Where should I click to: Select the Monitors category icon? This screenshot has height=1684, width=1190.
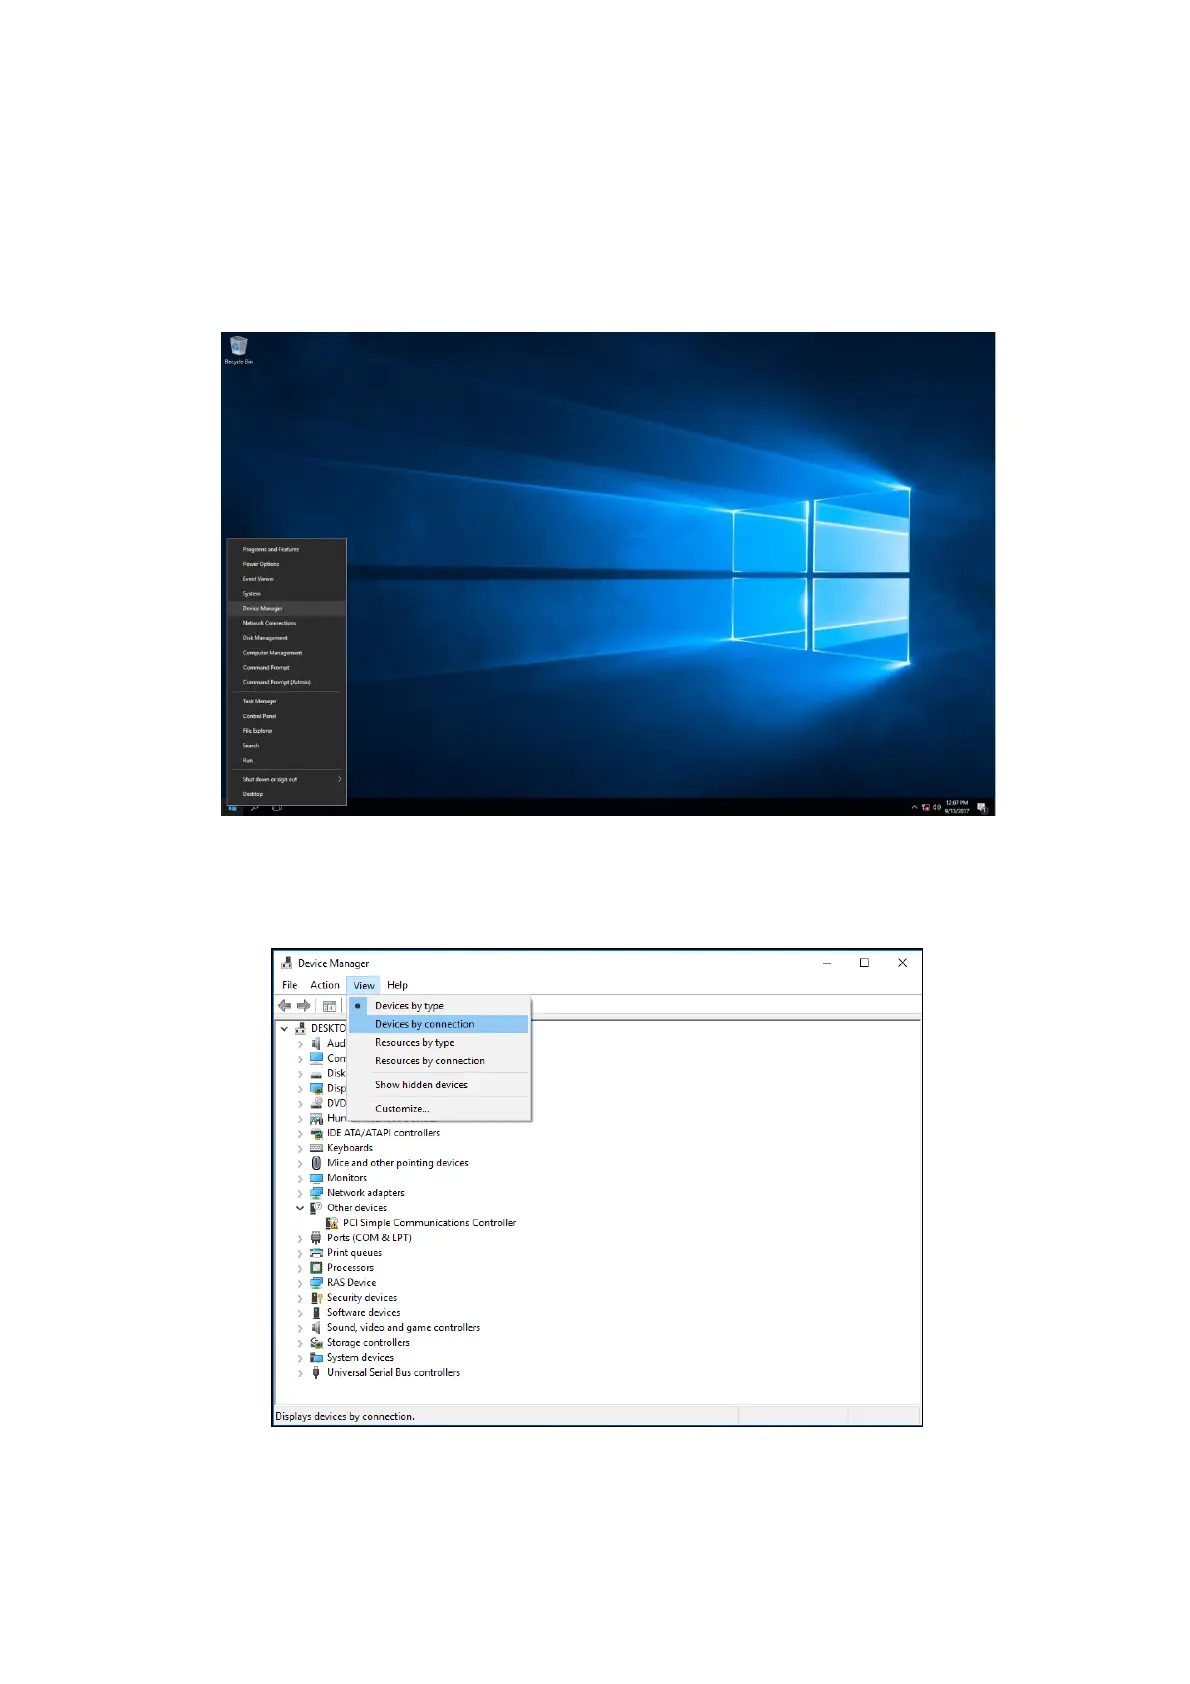(316, 1178)
